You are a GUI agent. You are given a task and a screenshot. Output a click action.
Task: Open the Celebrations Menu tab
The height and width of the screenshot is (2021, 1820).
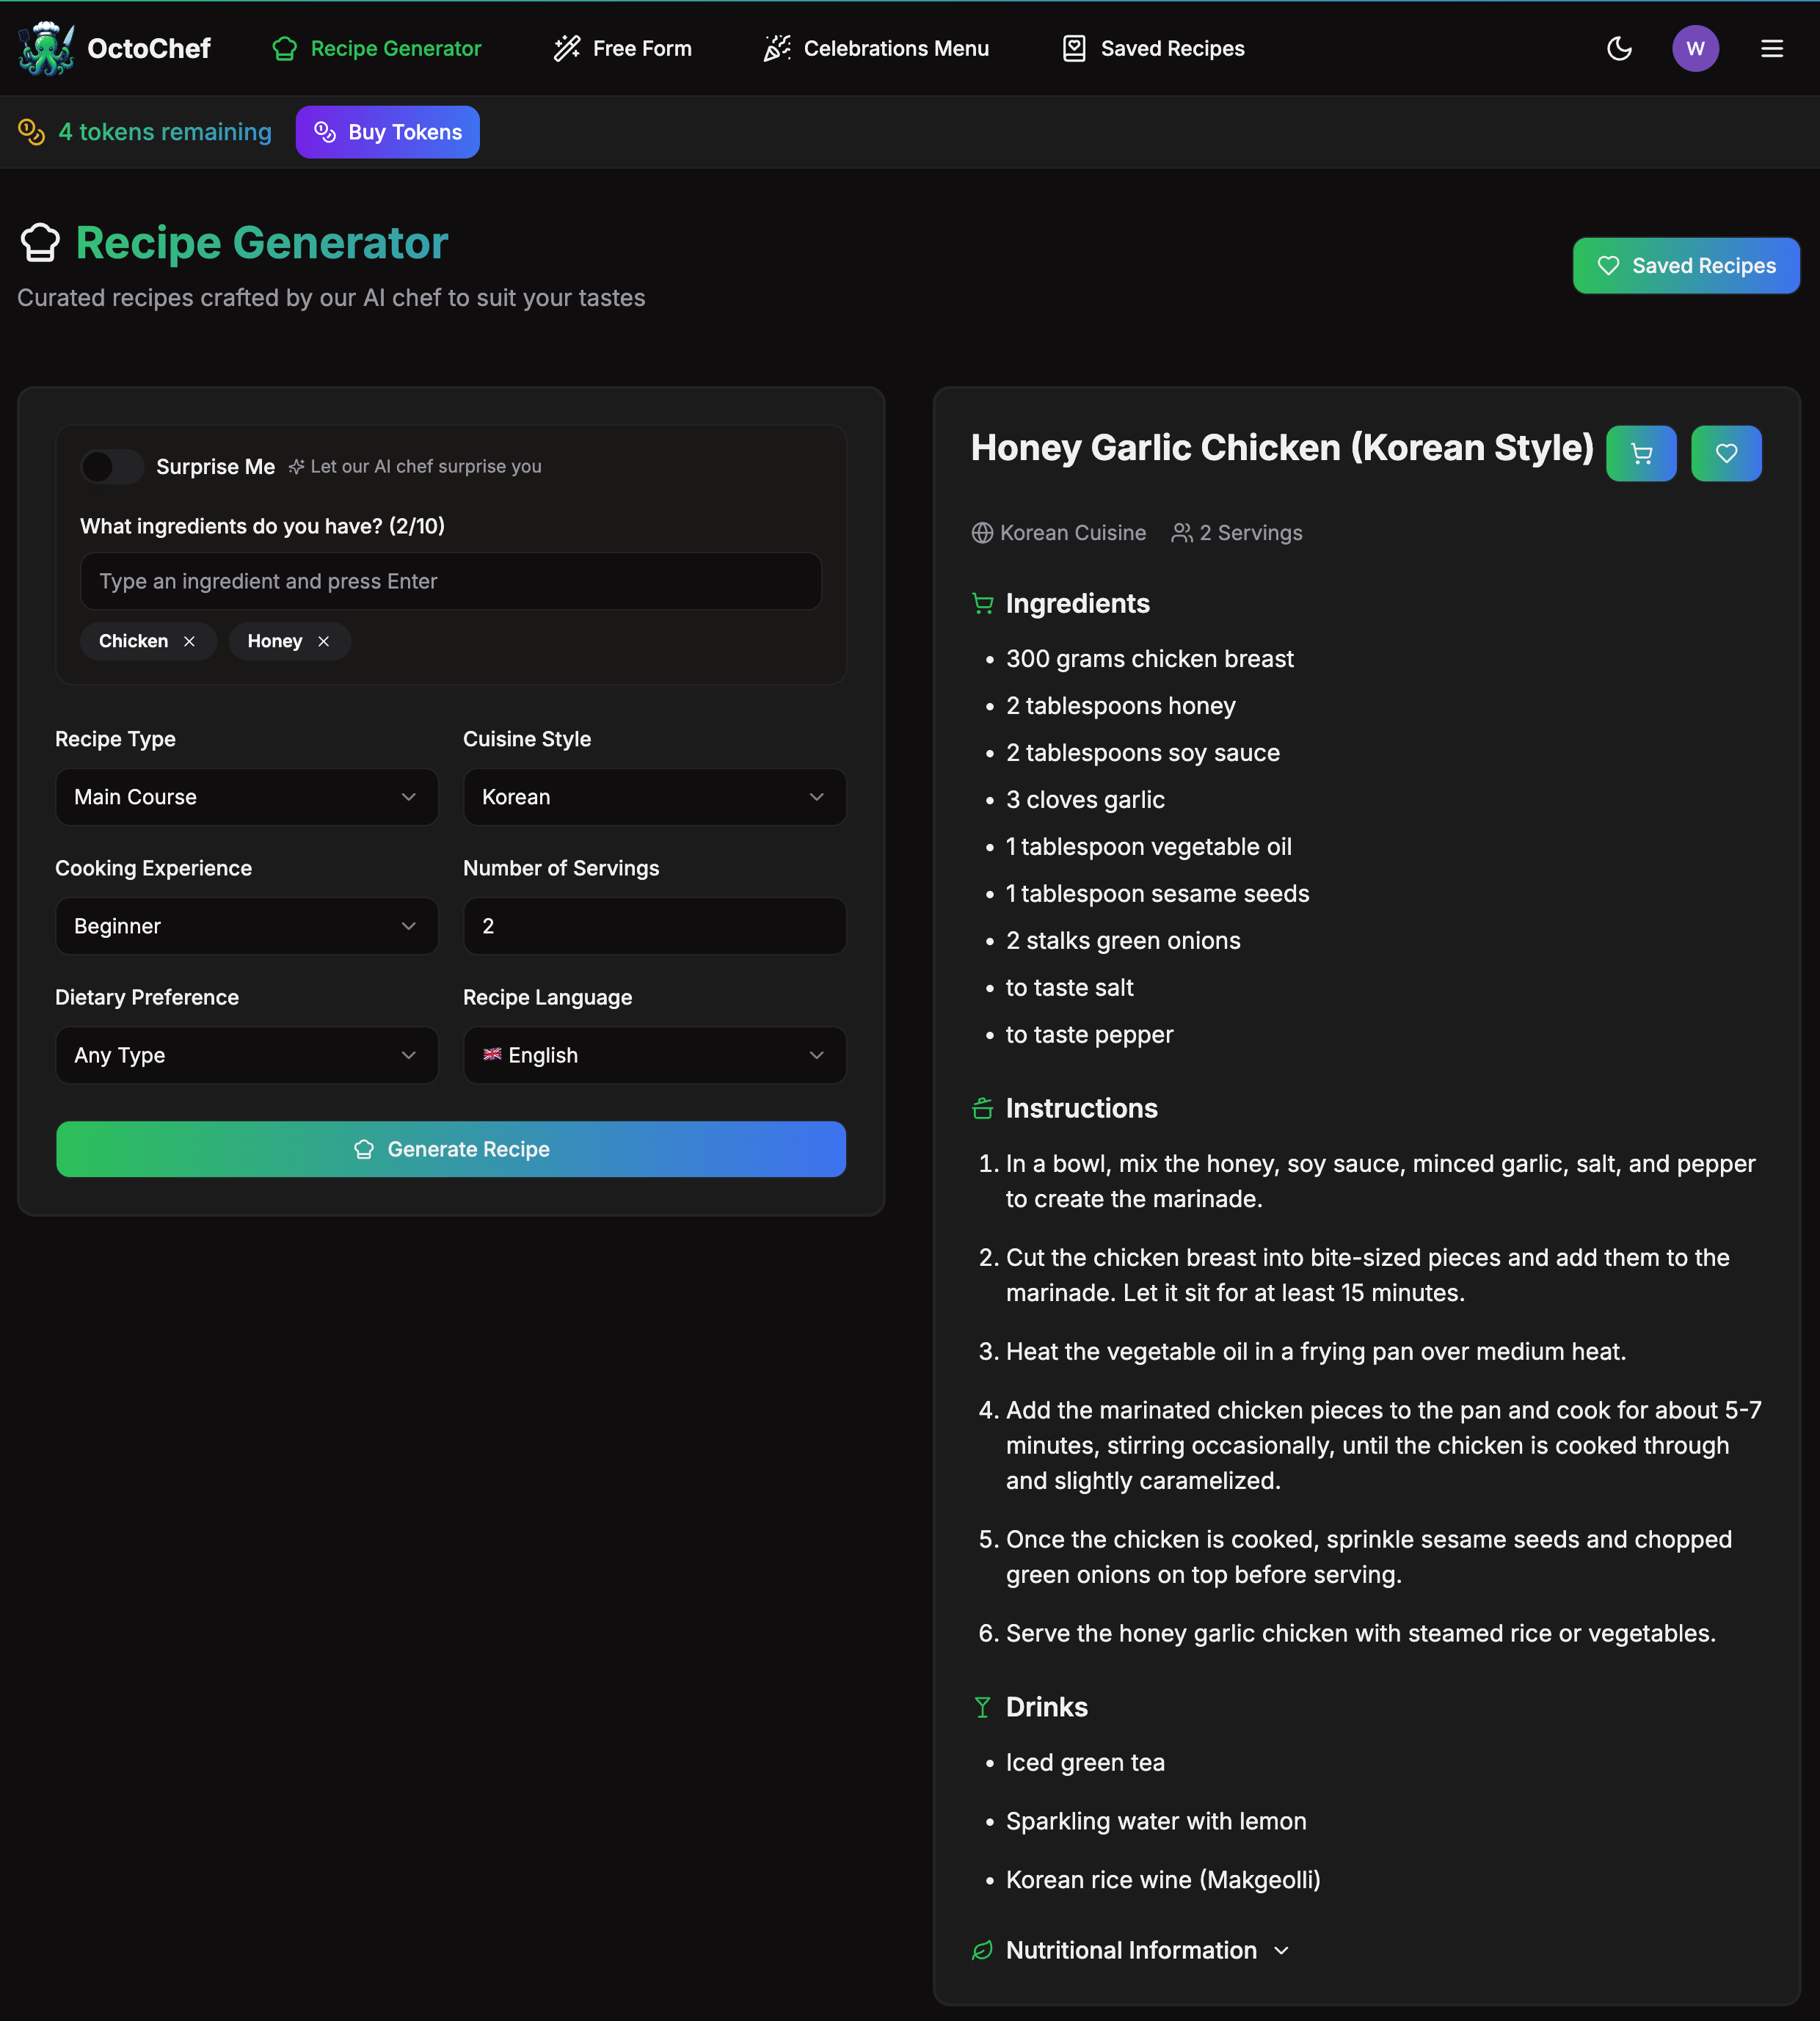pos(876,48)
